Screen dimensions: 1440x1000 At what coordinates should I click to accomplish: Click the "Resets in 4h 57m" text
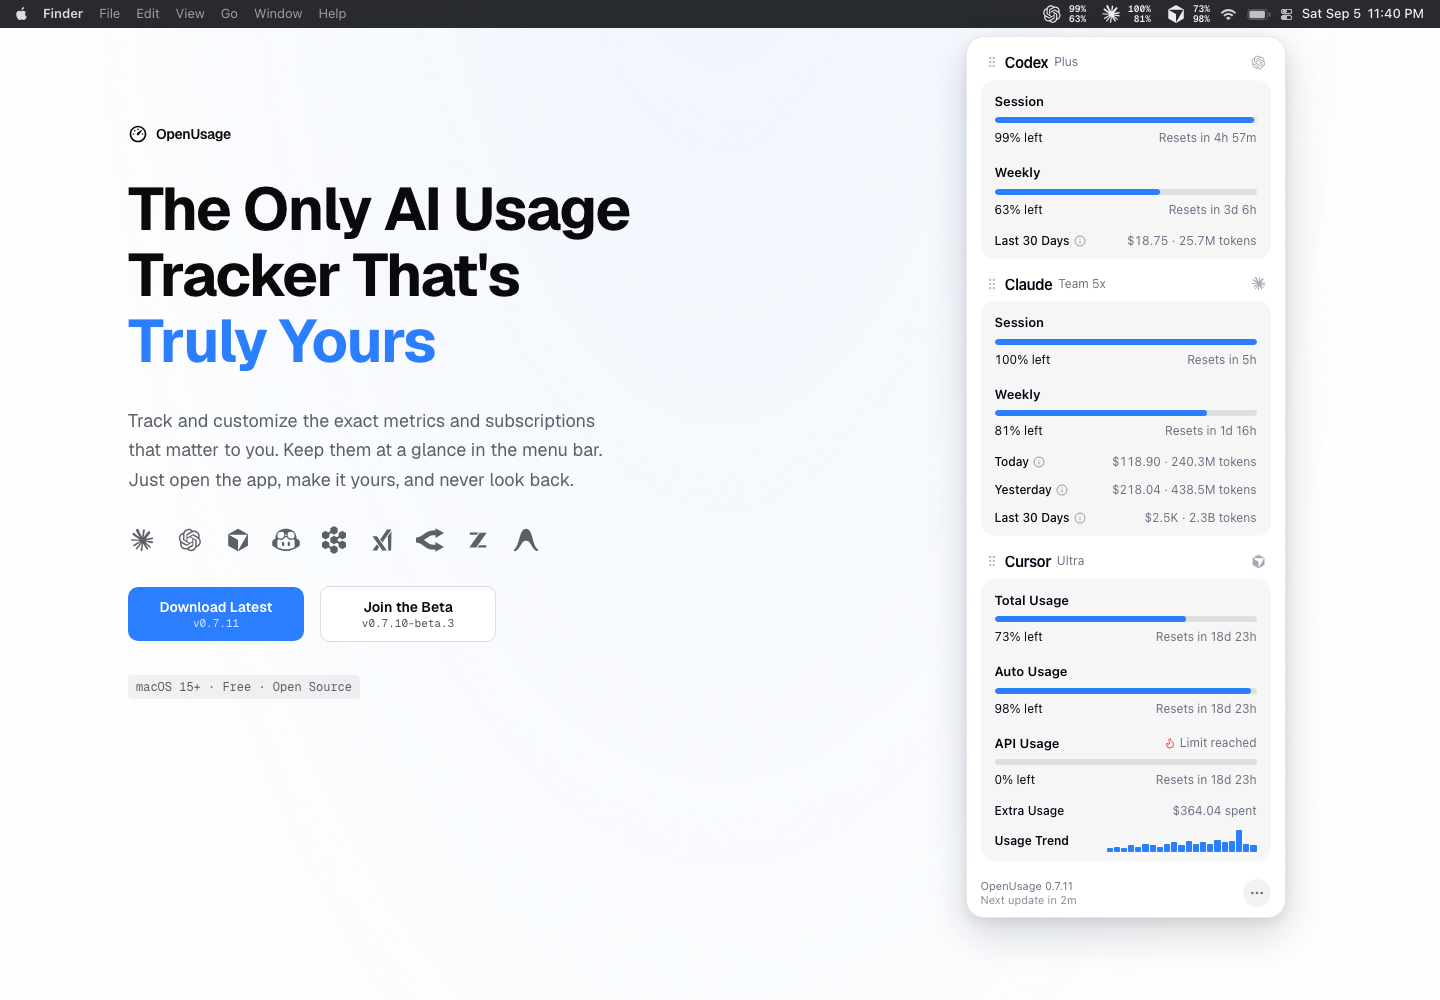tap(1208, 138)
